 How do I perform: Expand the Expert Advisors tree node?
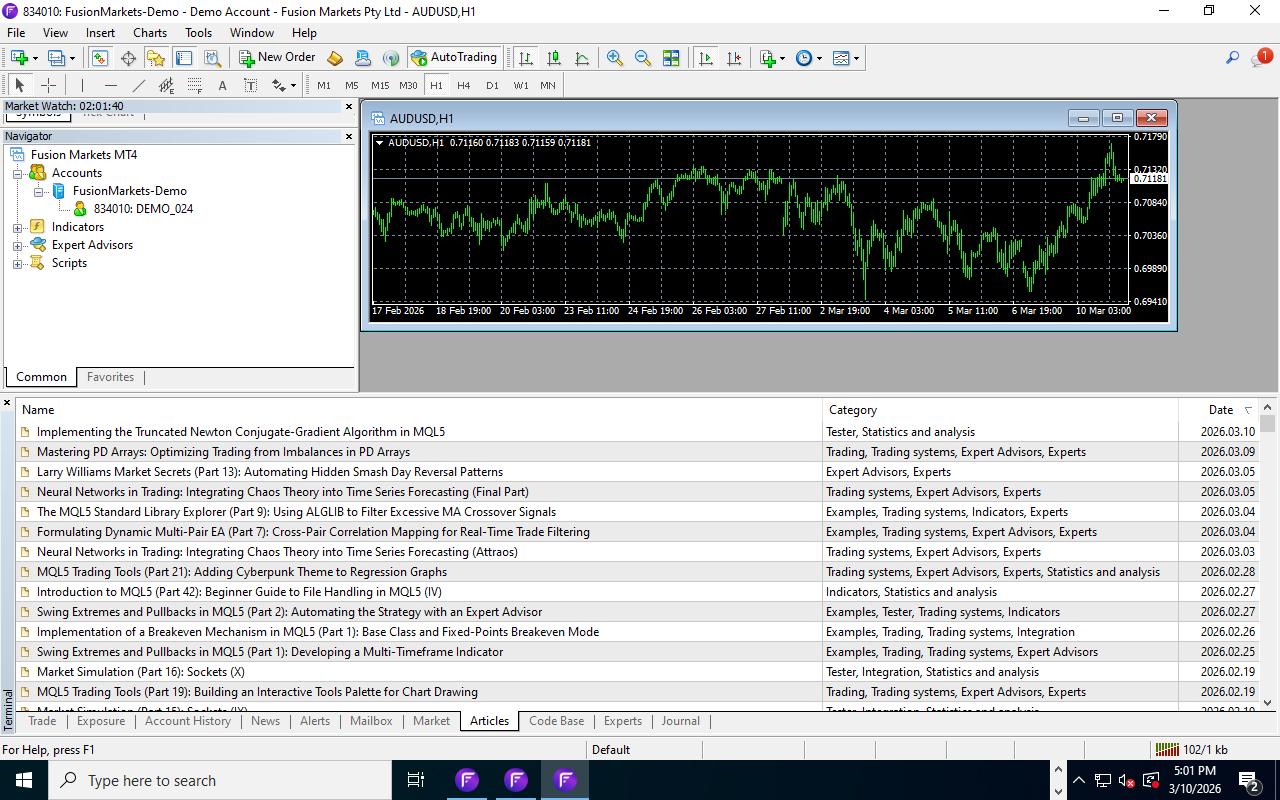click(17, 245)
